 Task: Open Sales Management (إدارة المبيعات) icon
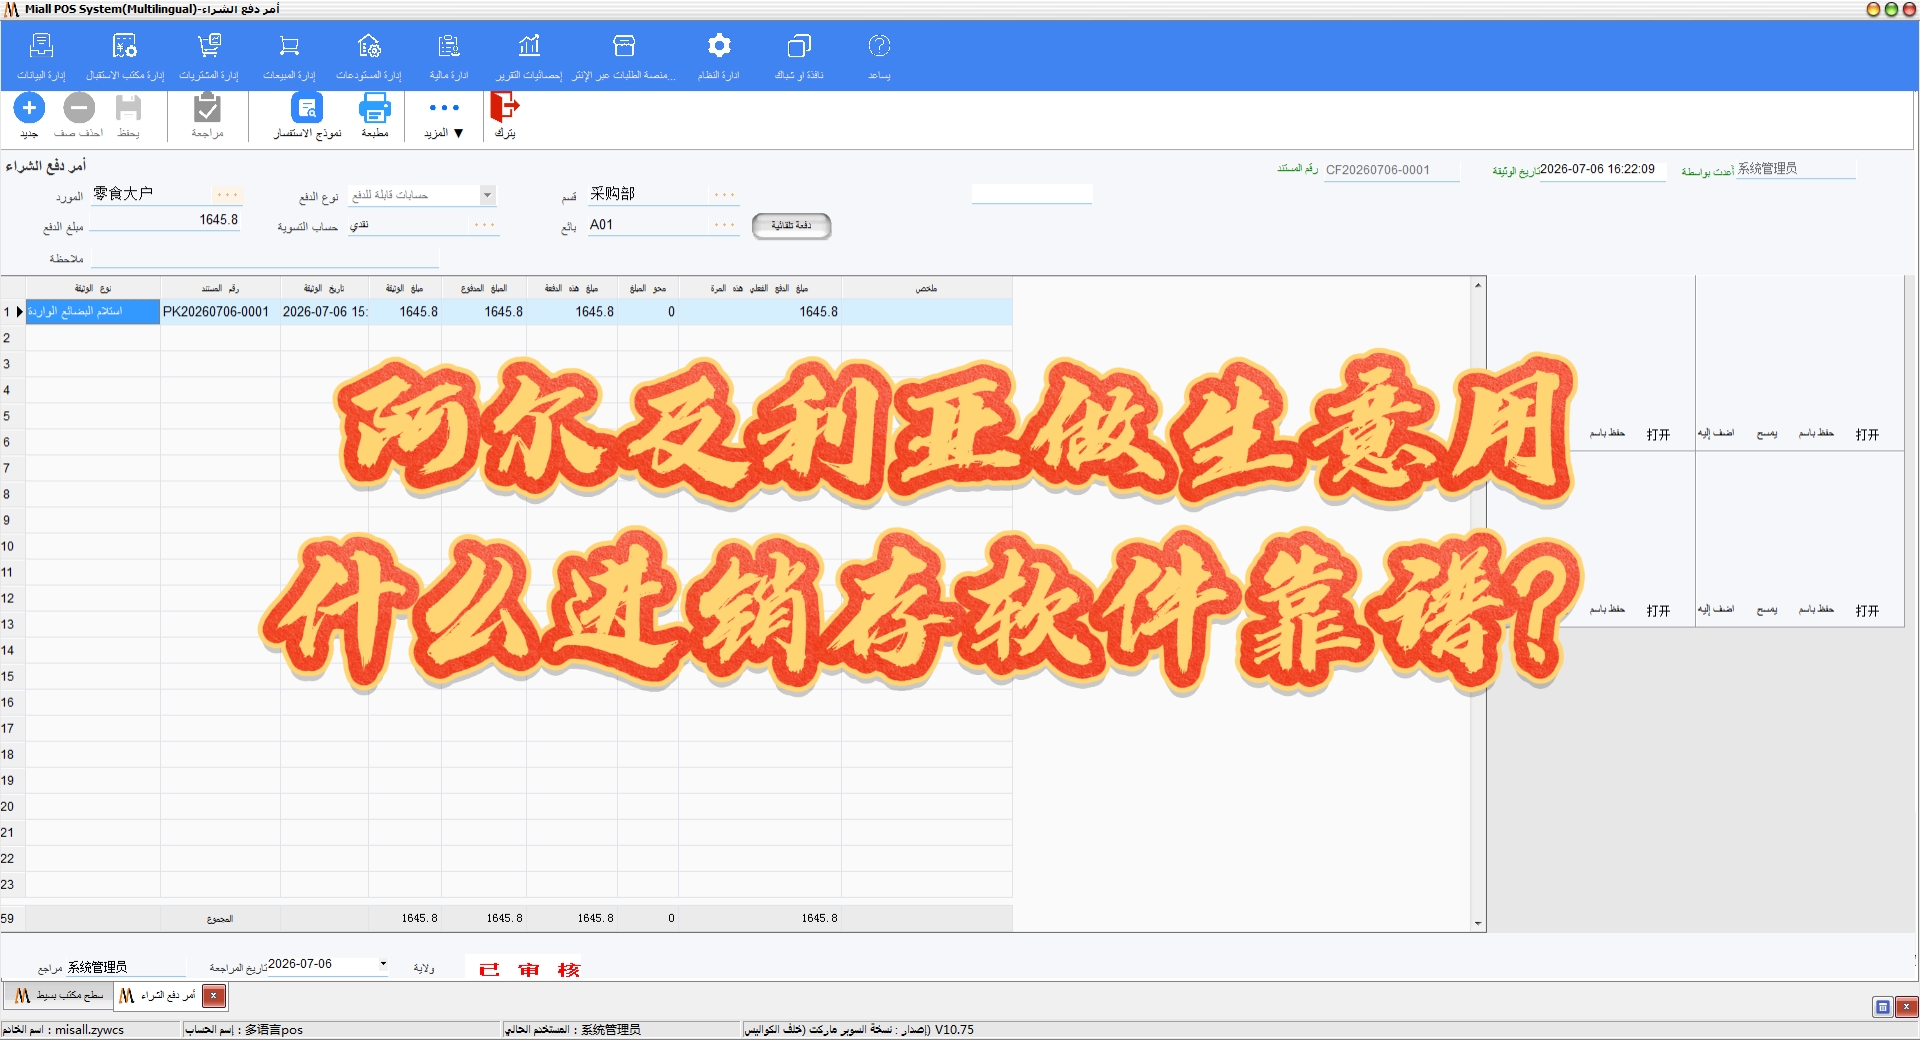click(289, 56)
